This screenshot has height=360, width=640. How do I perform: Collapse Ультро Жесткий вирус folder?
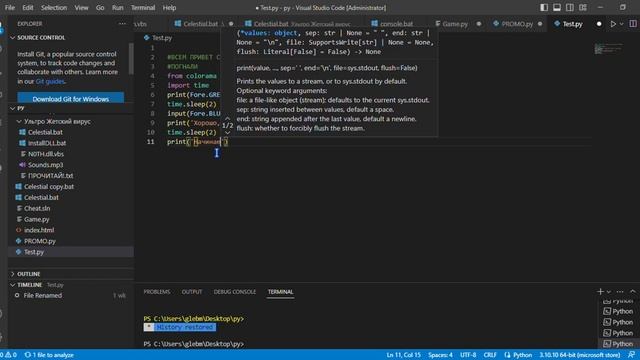pos(53,122)
